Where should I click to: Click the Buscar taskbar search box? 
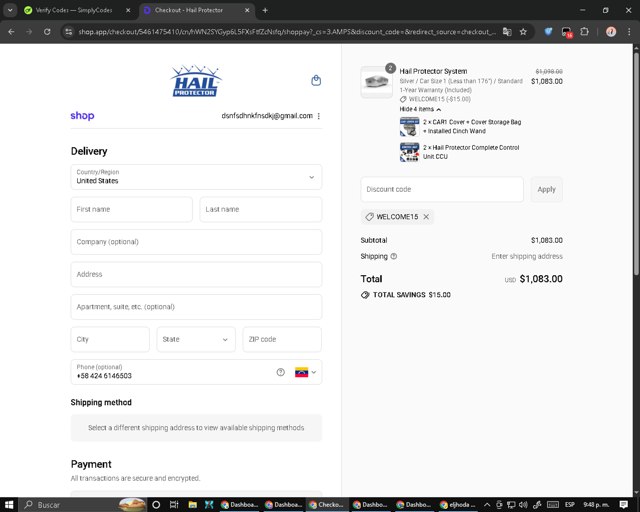pyautogui.click(x=84, y=505)
